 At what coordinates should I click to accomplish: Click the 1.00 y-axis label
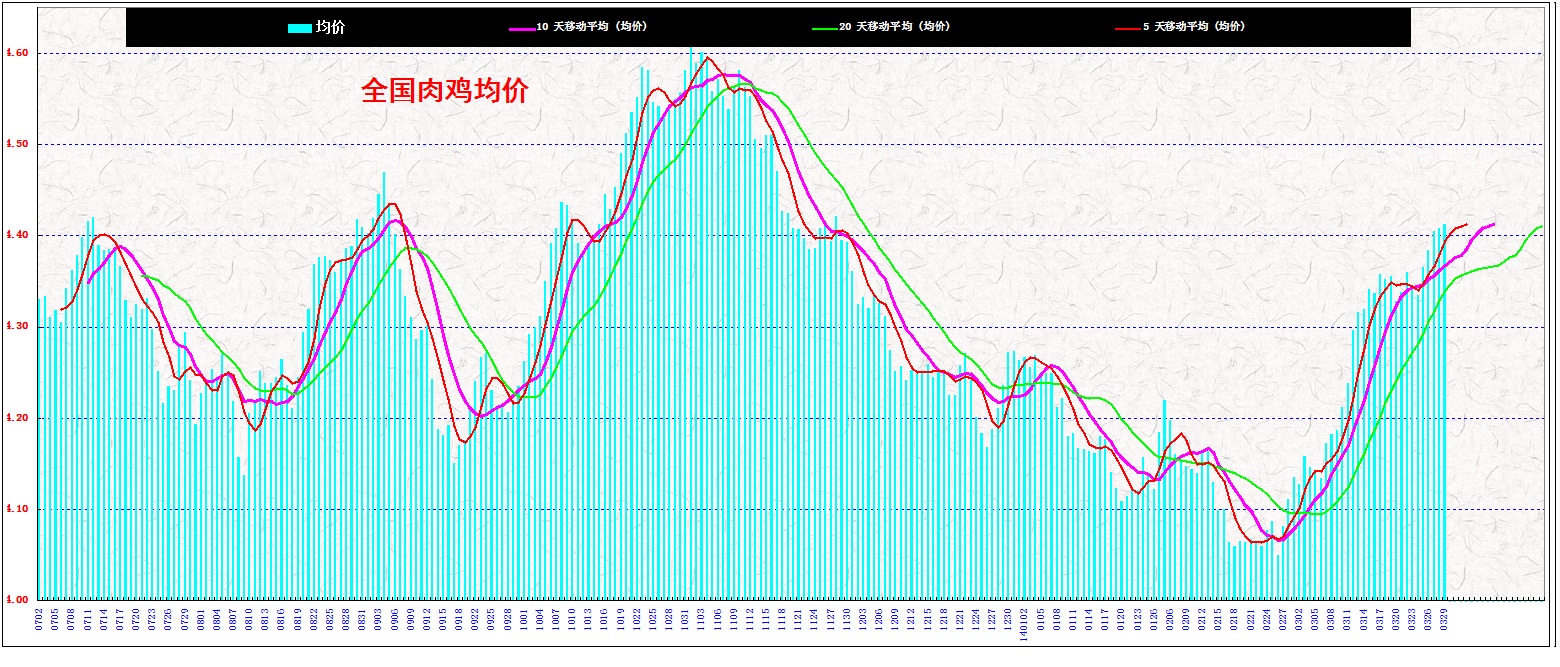coord(17,600)
